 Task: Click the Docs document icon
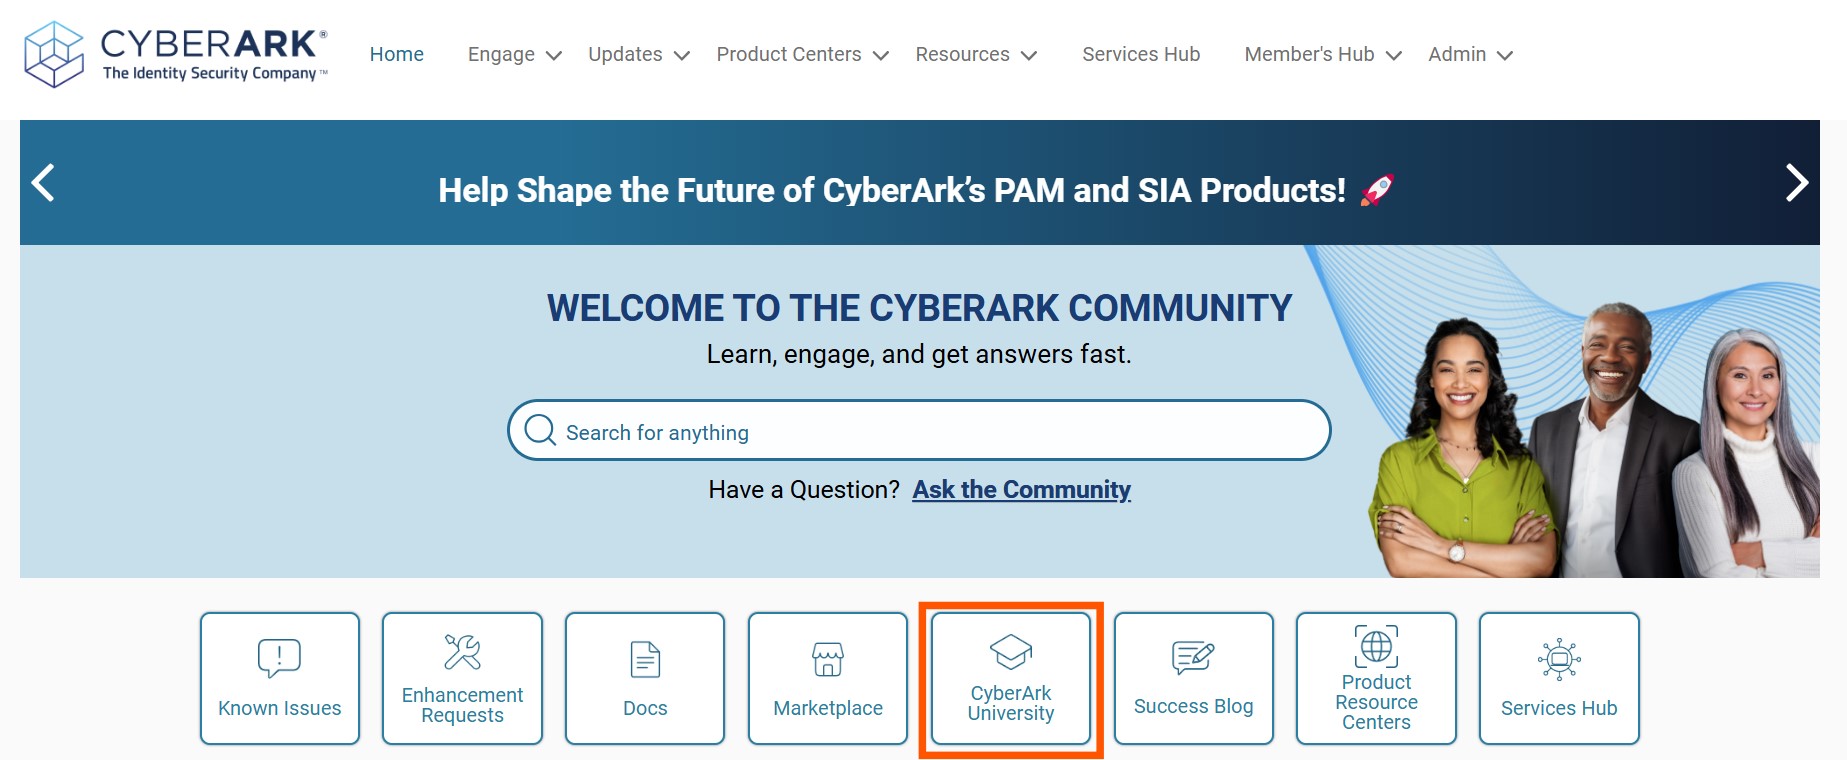[645, 660]
